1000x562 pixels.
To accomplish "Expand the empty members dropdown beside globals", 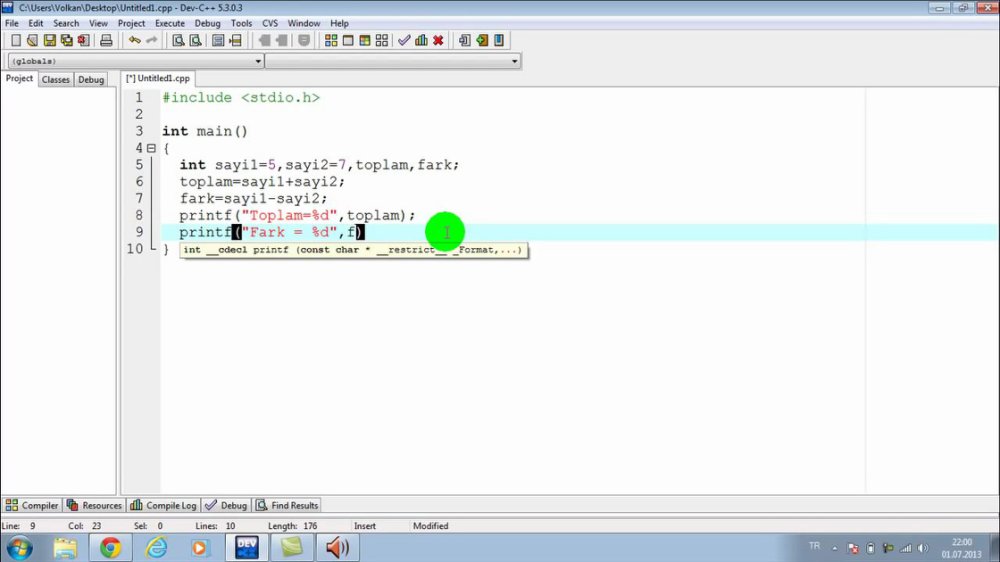I will 393,61.
